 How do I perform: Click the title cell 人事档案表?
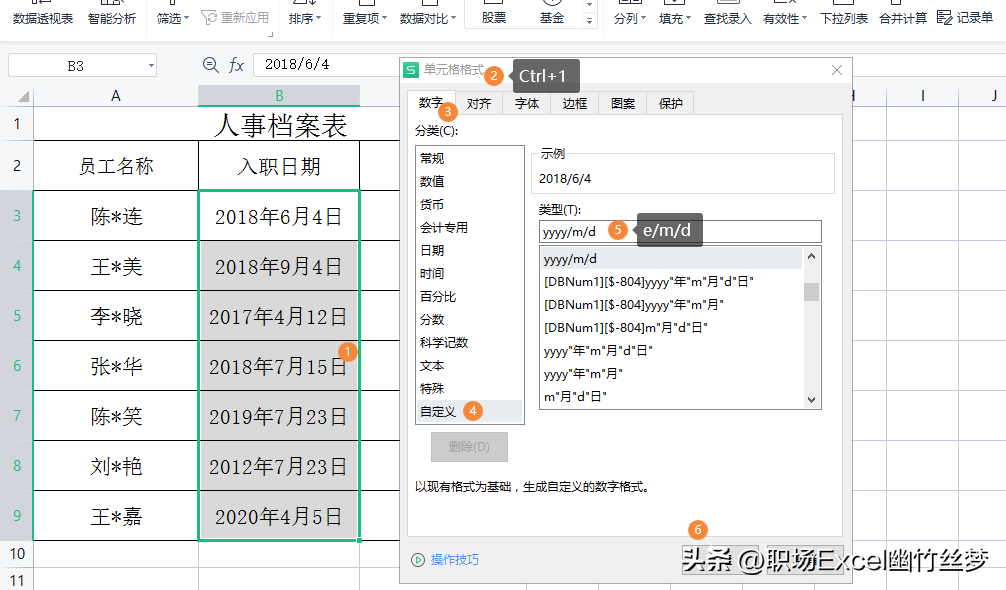click(x=280, y=124)
